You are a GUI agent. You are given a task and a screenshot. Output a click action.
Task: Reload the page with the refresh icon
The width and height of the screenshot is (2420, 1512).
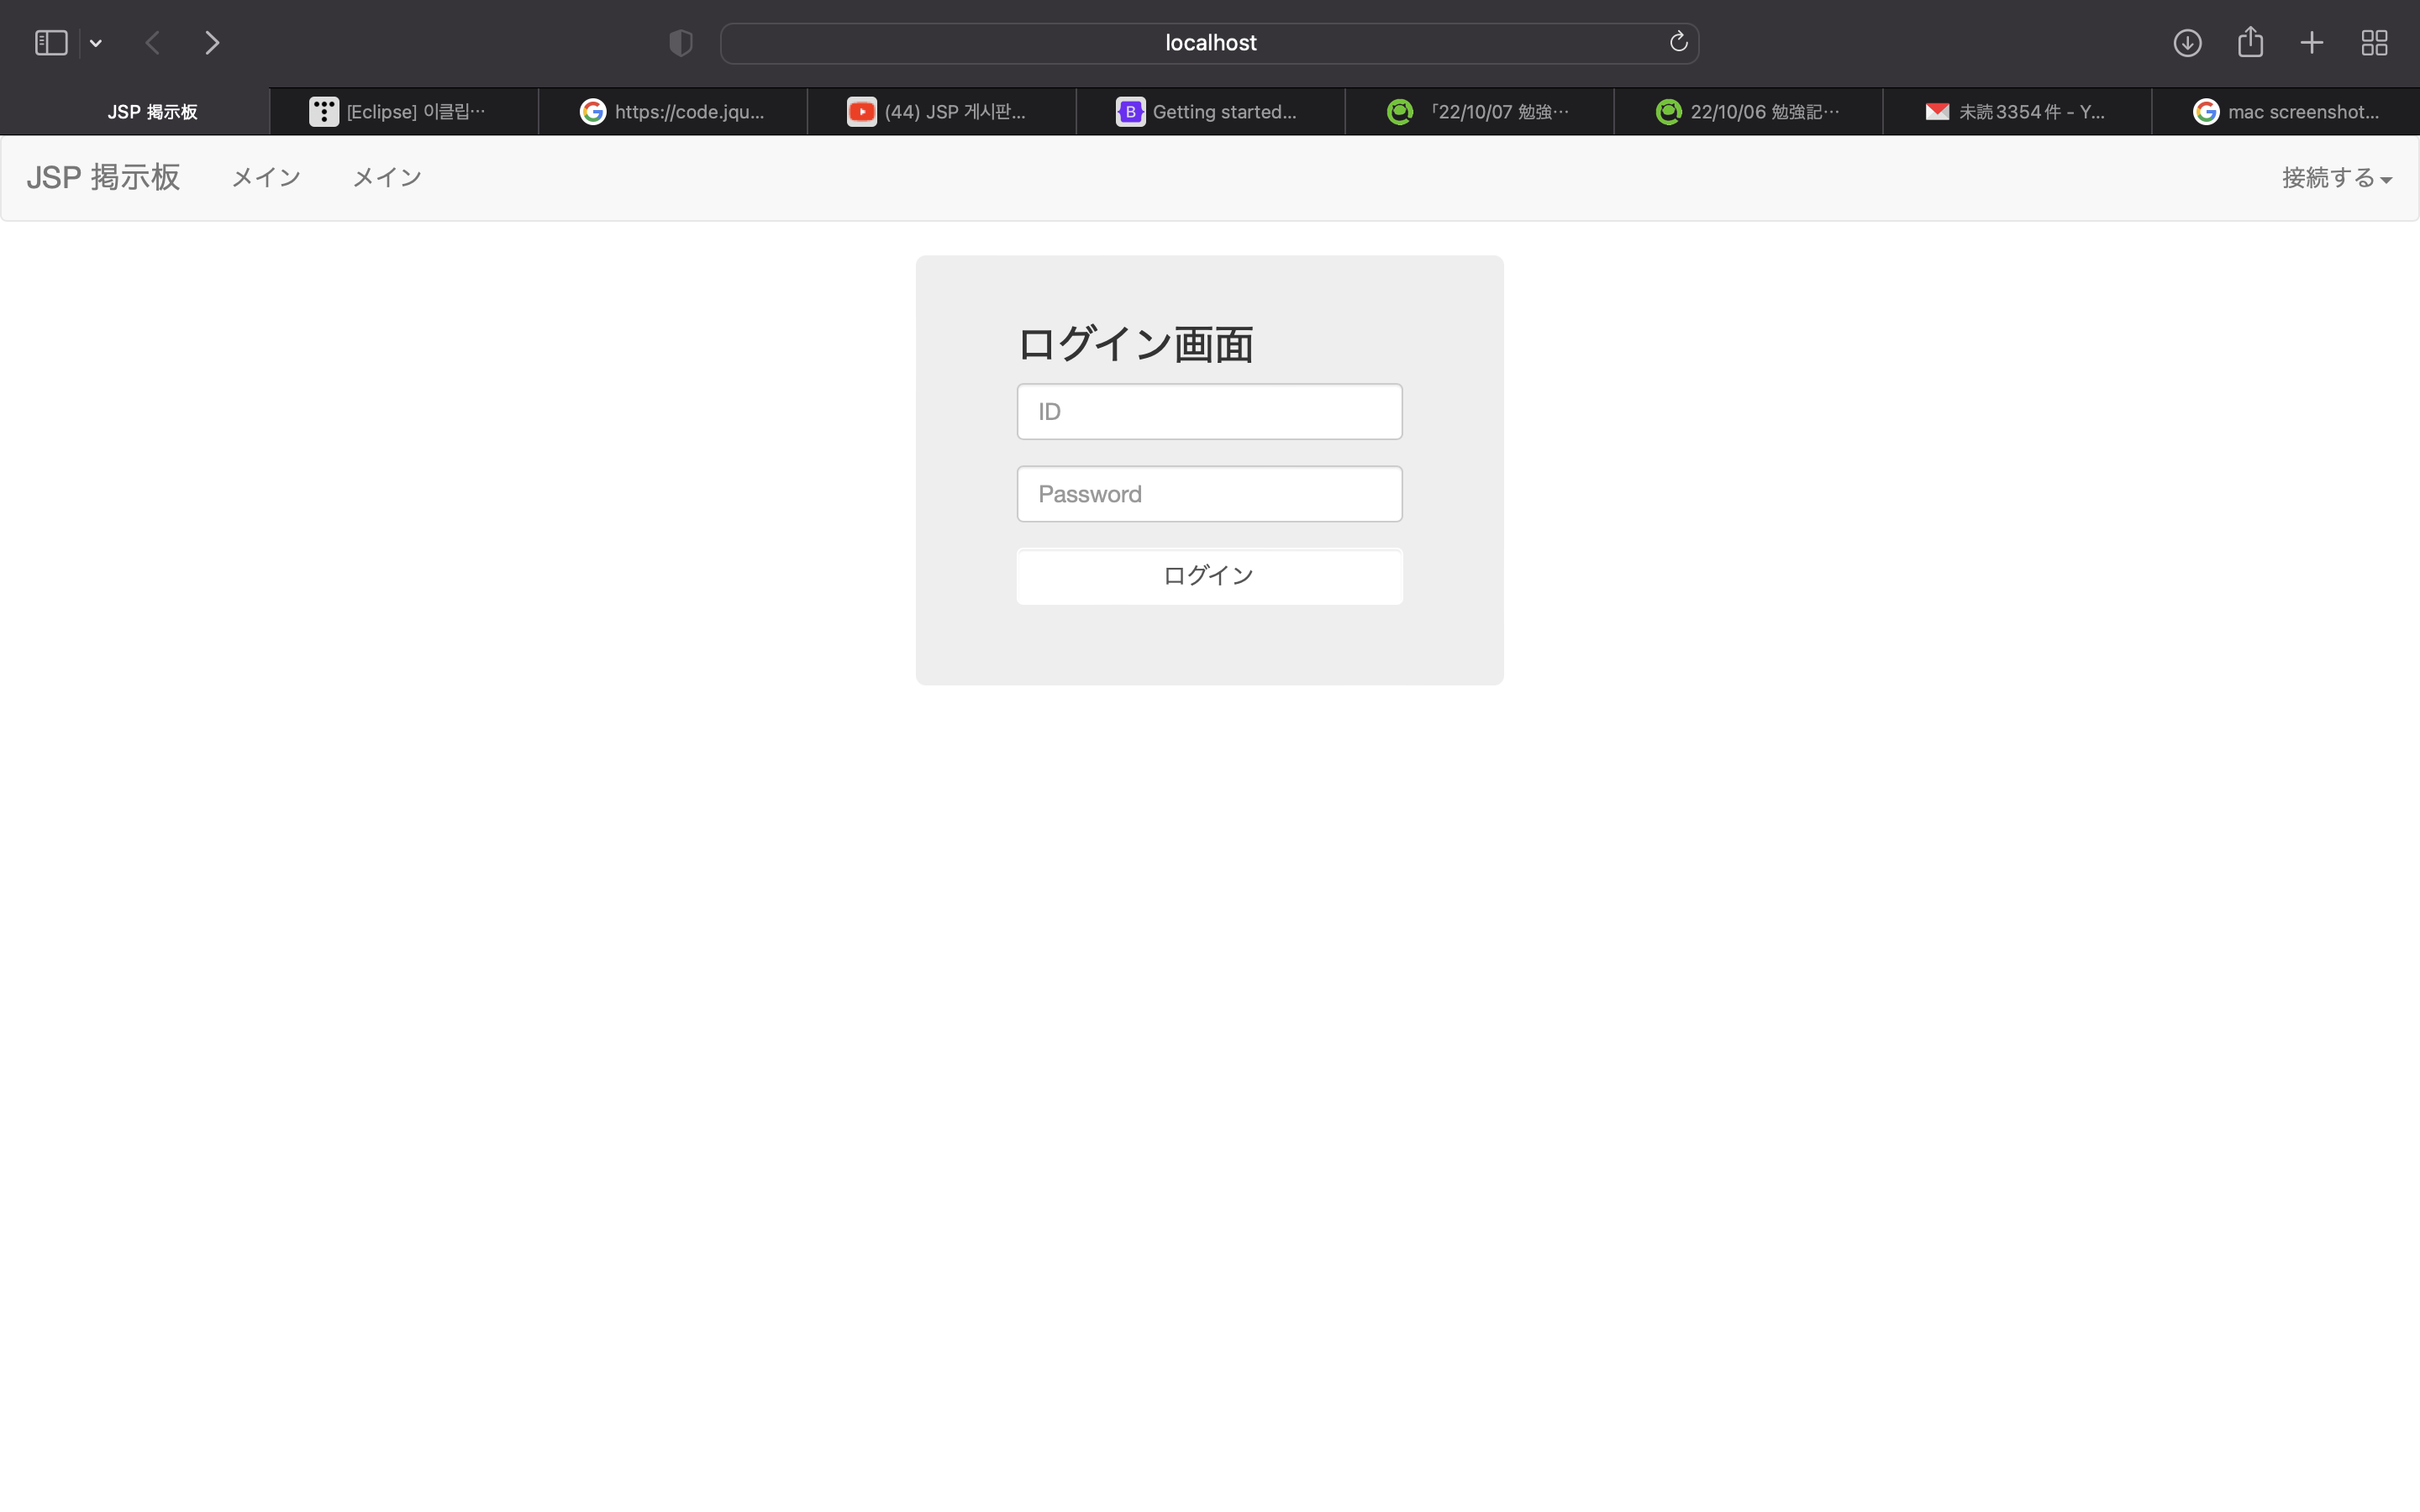pos(1679,42)
